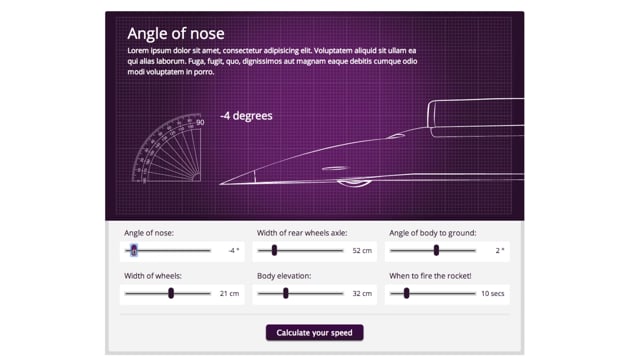Click the -4 degrees readout text
This screenshot has height=360, width=640.
(x=246, y=116)
